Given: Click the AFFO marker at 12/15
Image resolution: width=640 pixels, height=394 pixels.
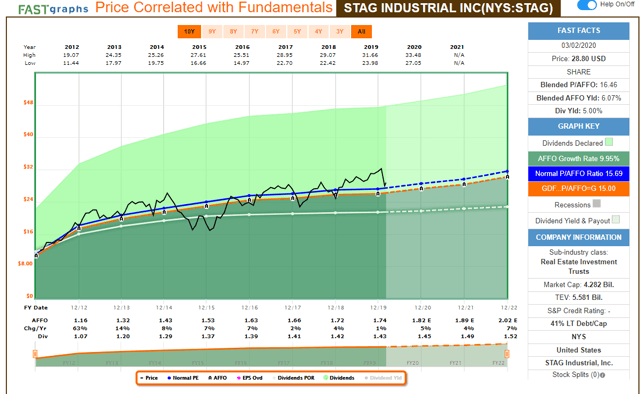Looking at the screenshot, I should click(206, 206).
